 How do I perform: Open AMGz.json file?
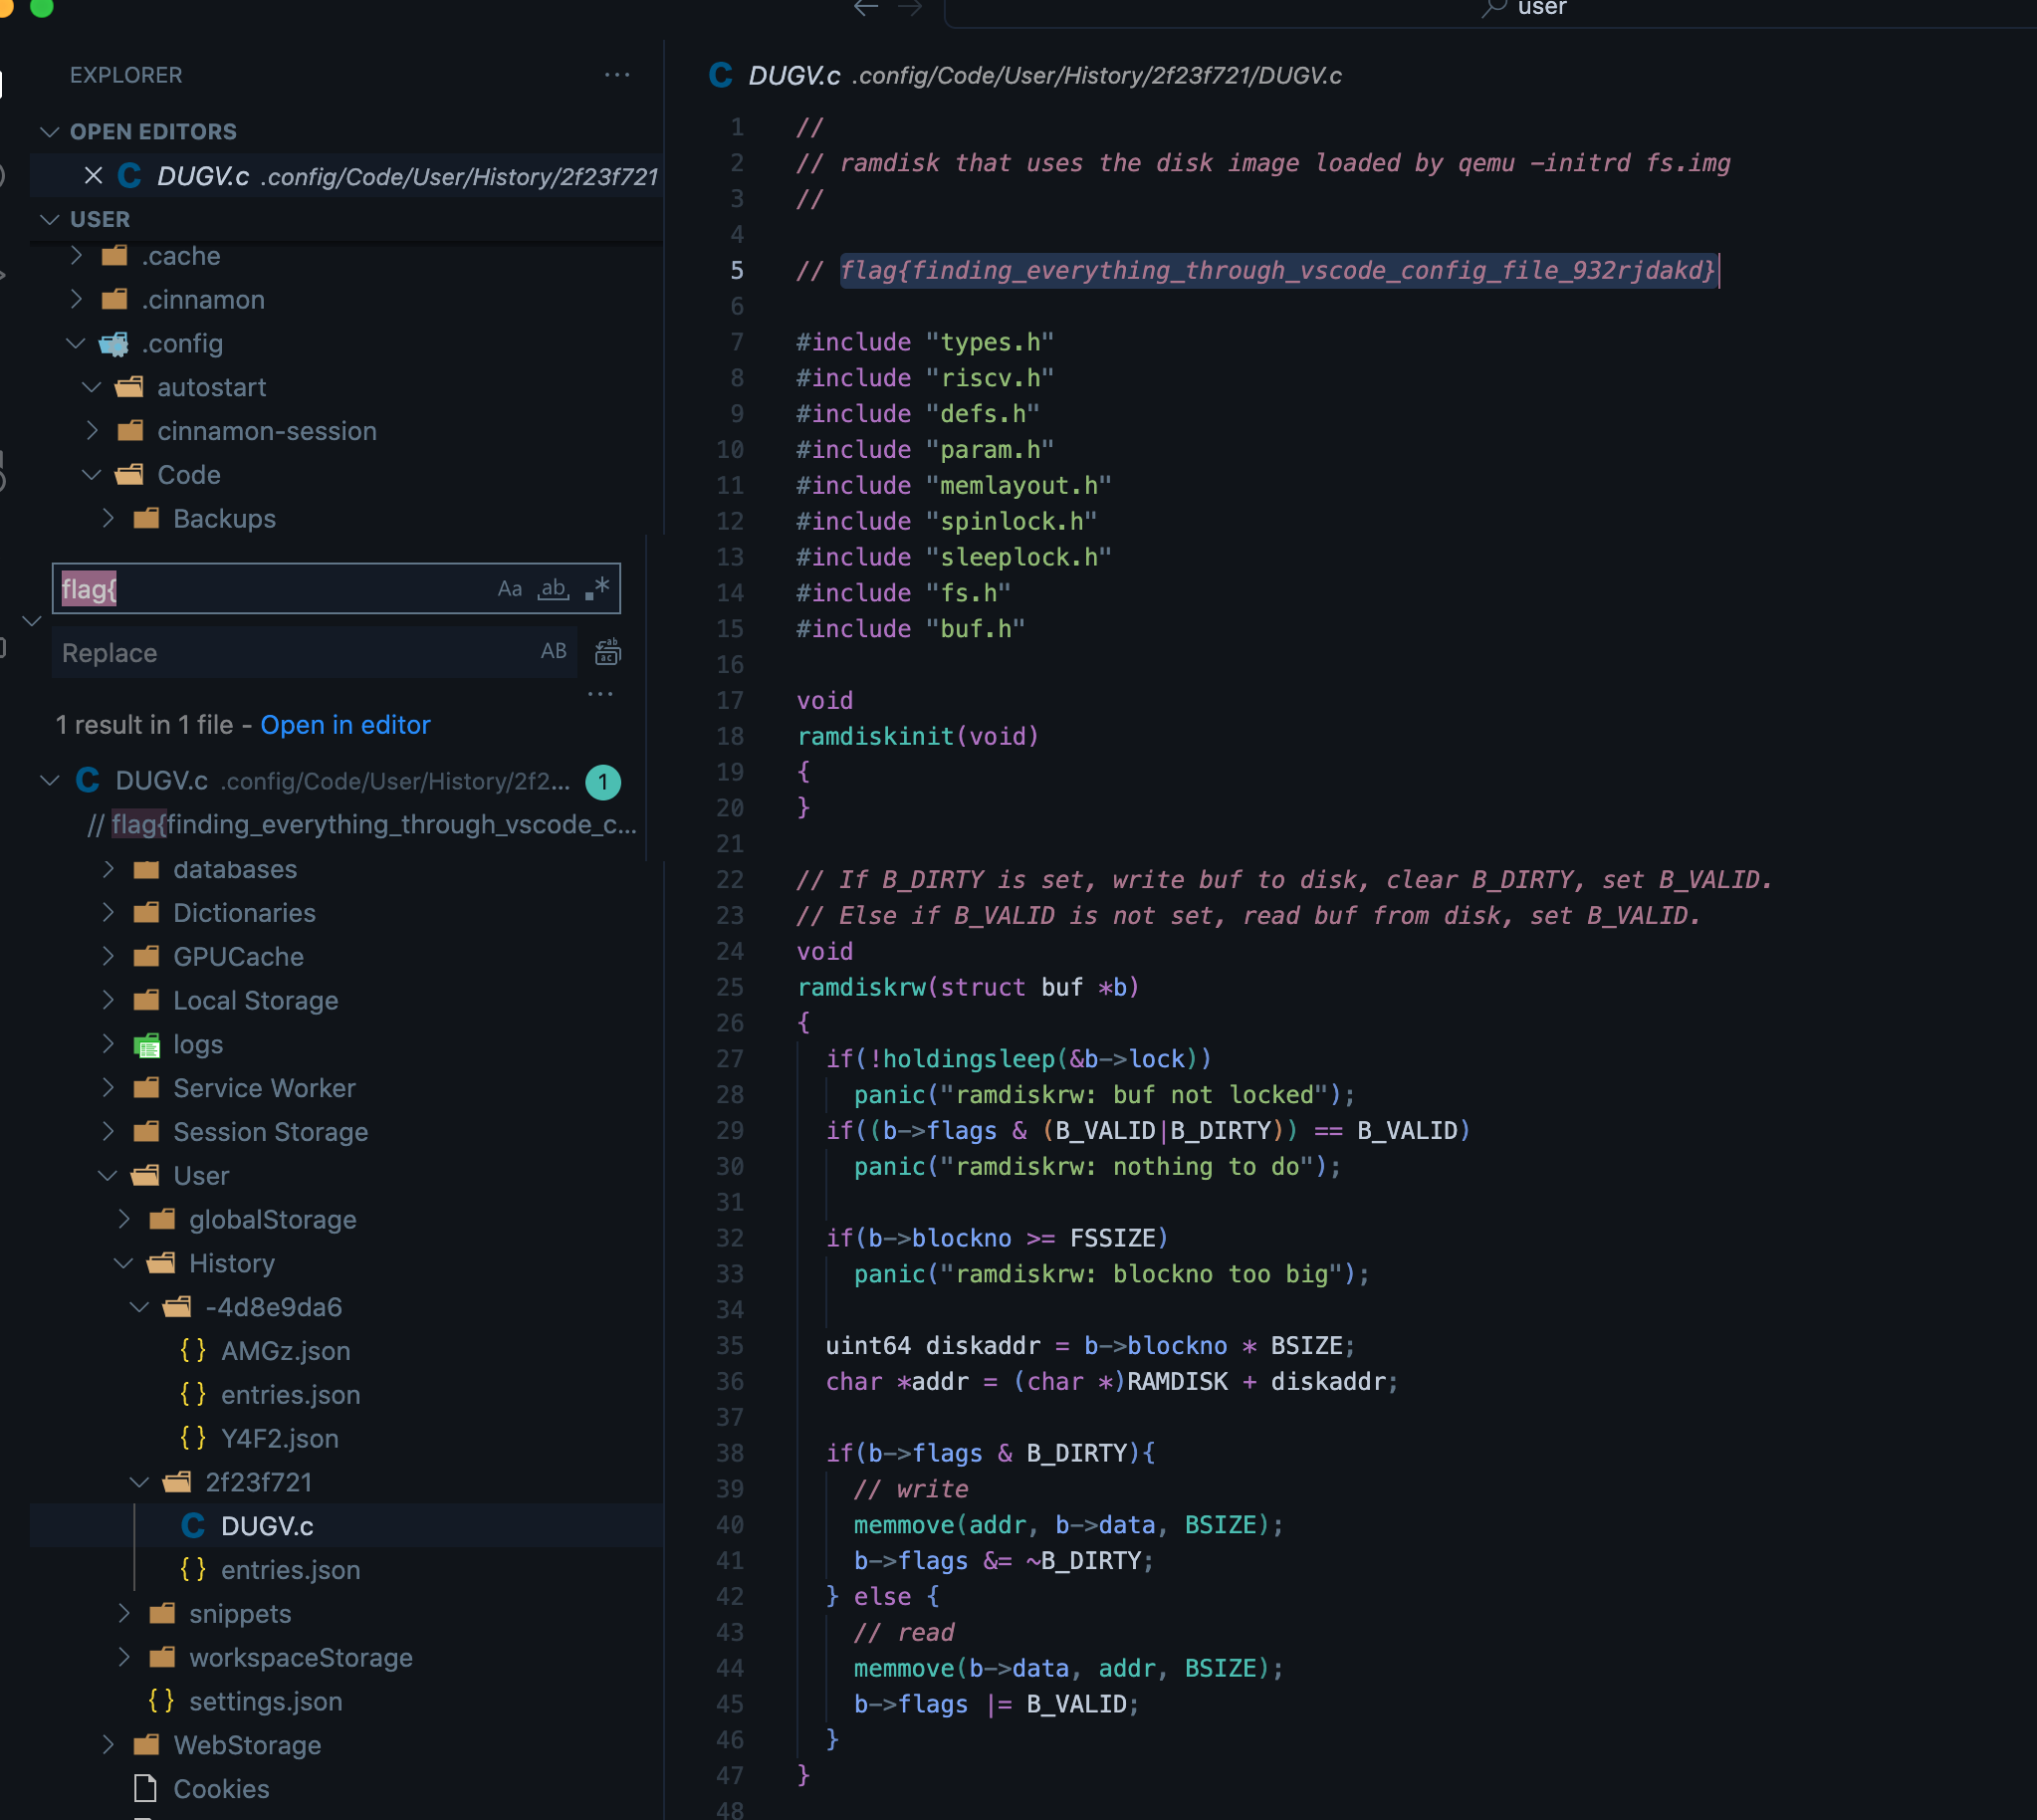pos(285,1351)
